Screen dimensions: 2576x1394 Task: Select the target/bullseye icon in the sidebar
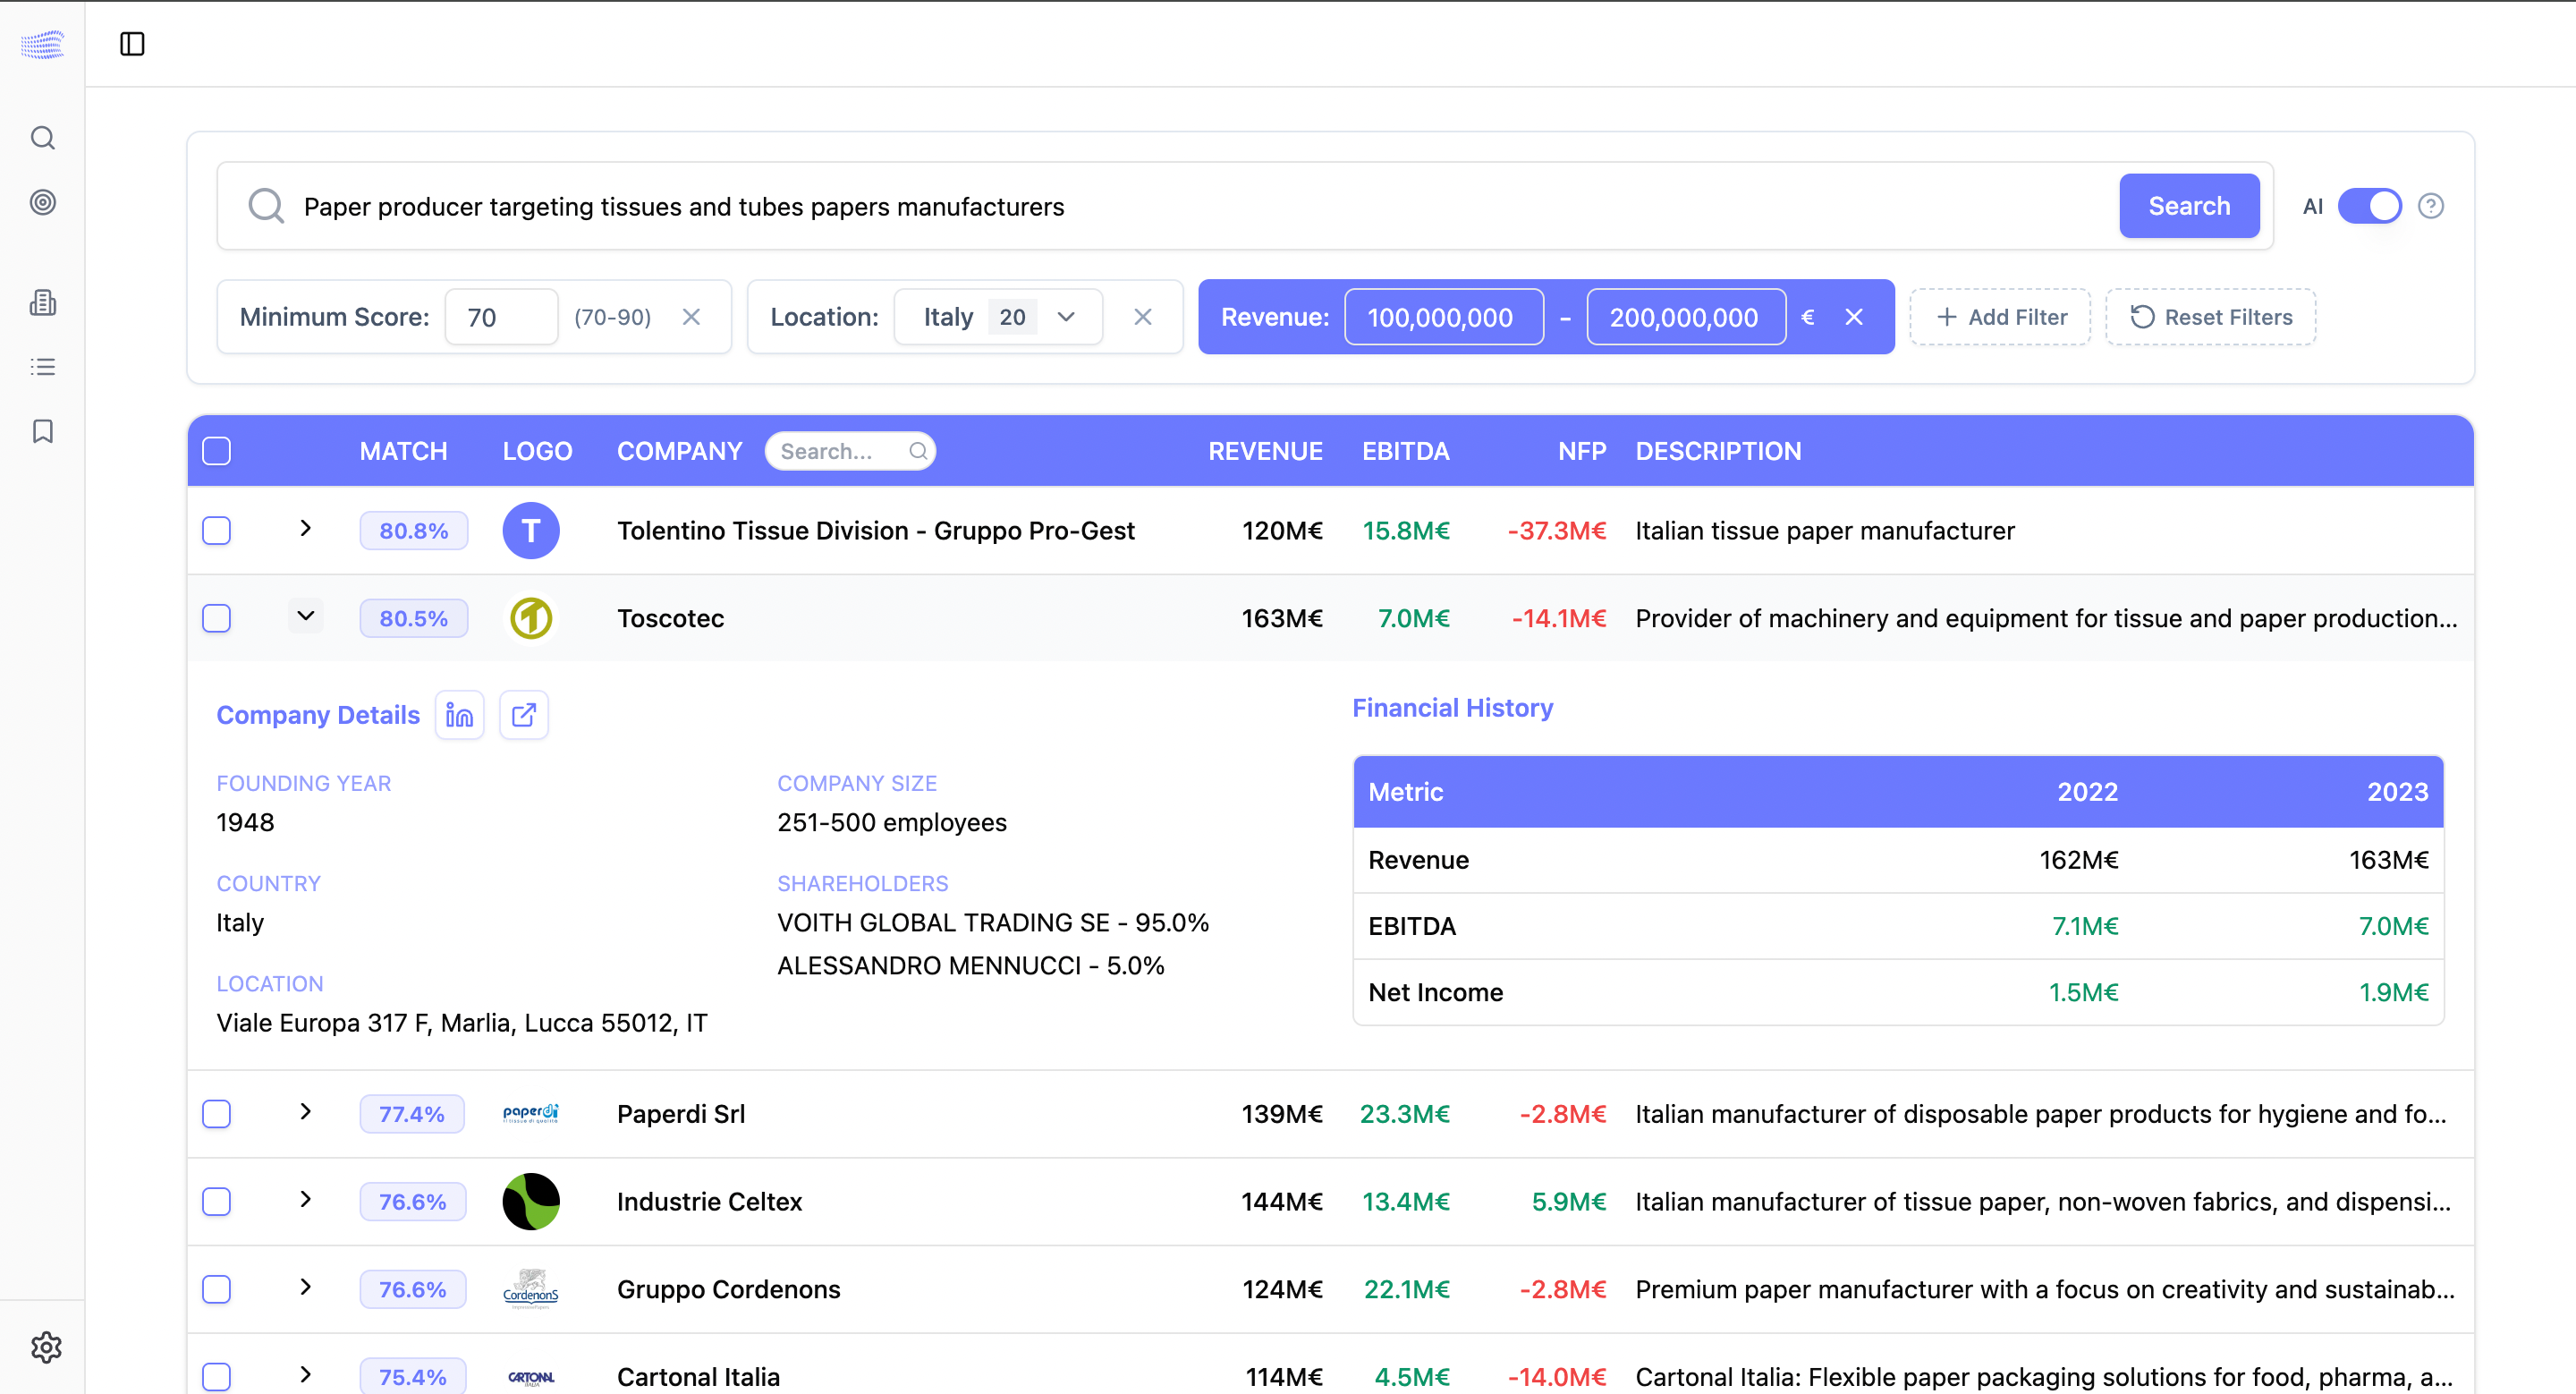pos(43,203)
